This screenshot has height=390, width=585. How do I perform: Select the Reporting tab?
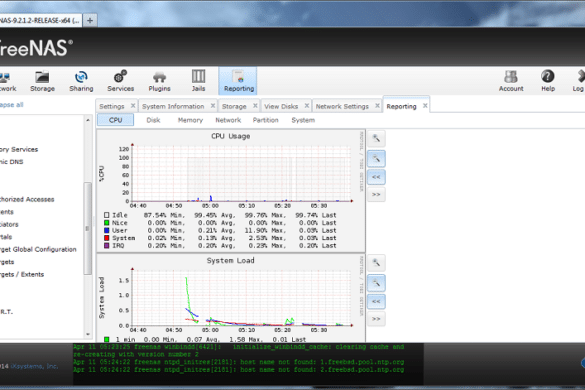[401, 106]
